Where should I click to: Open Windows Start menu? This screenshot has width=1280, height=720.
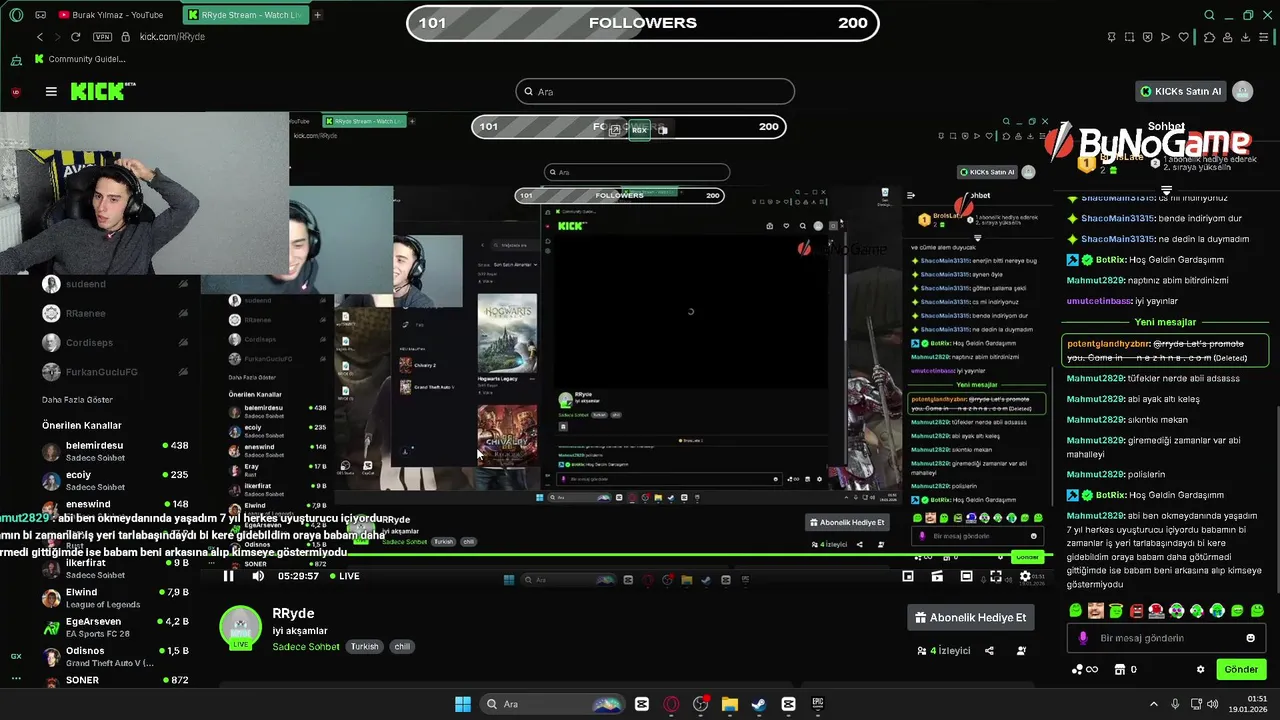pyautogui.click(x=463, y=704)
